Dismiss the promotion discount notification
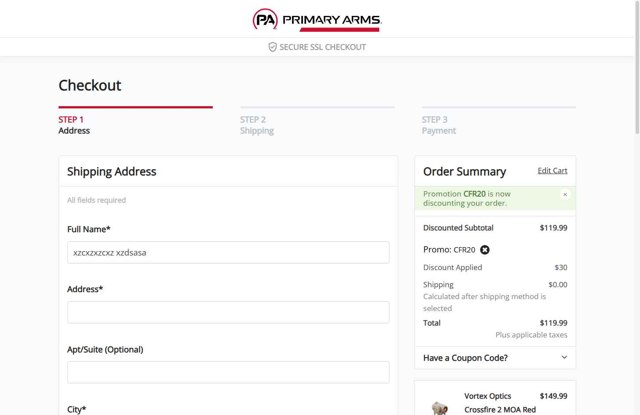Image resolution: width=640 pixels, height=415 pixels. click(x=565, y=194)
